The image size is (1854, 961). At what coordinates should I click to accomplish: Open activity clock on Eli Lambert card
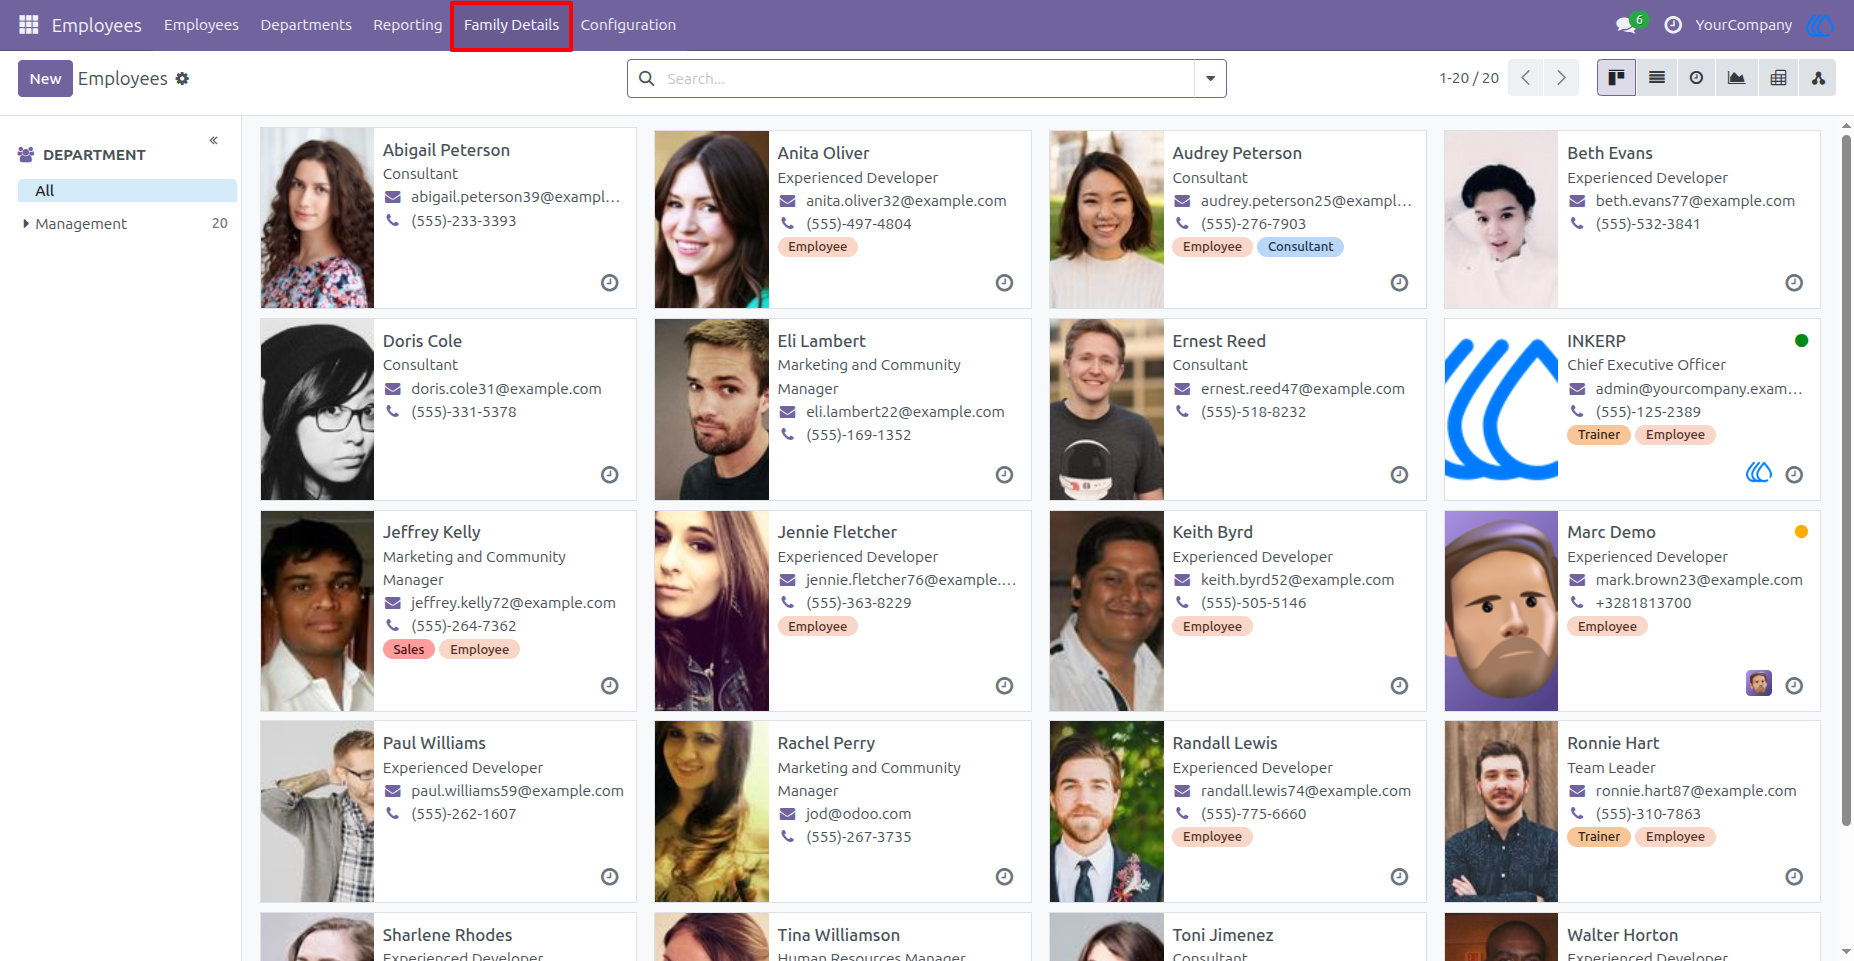1005,475
